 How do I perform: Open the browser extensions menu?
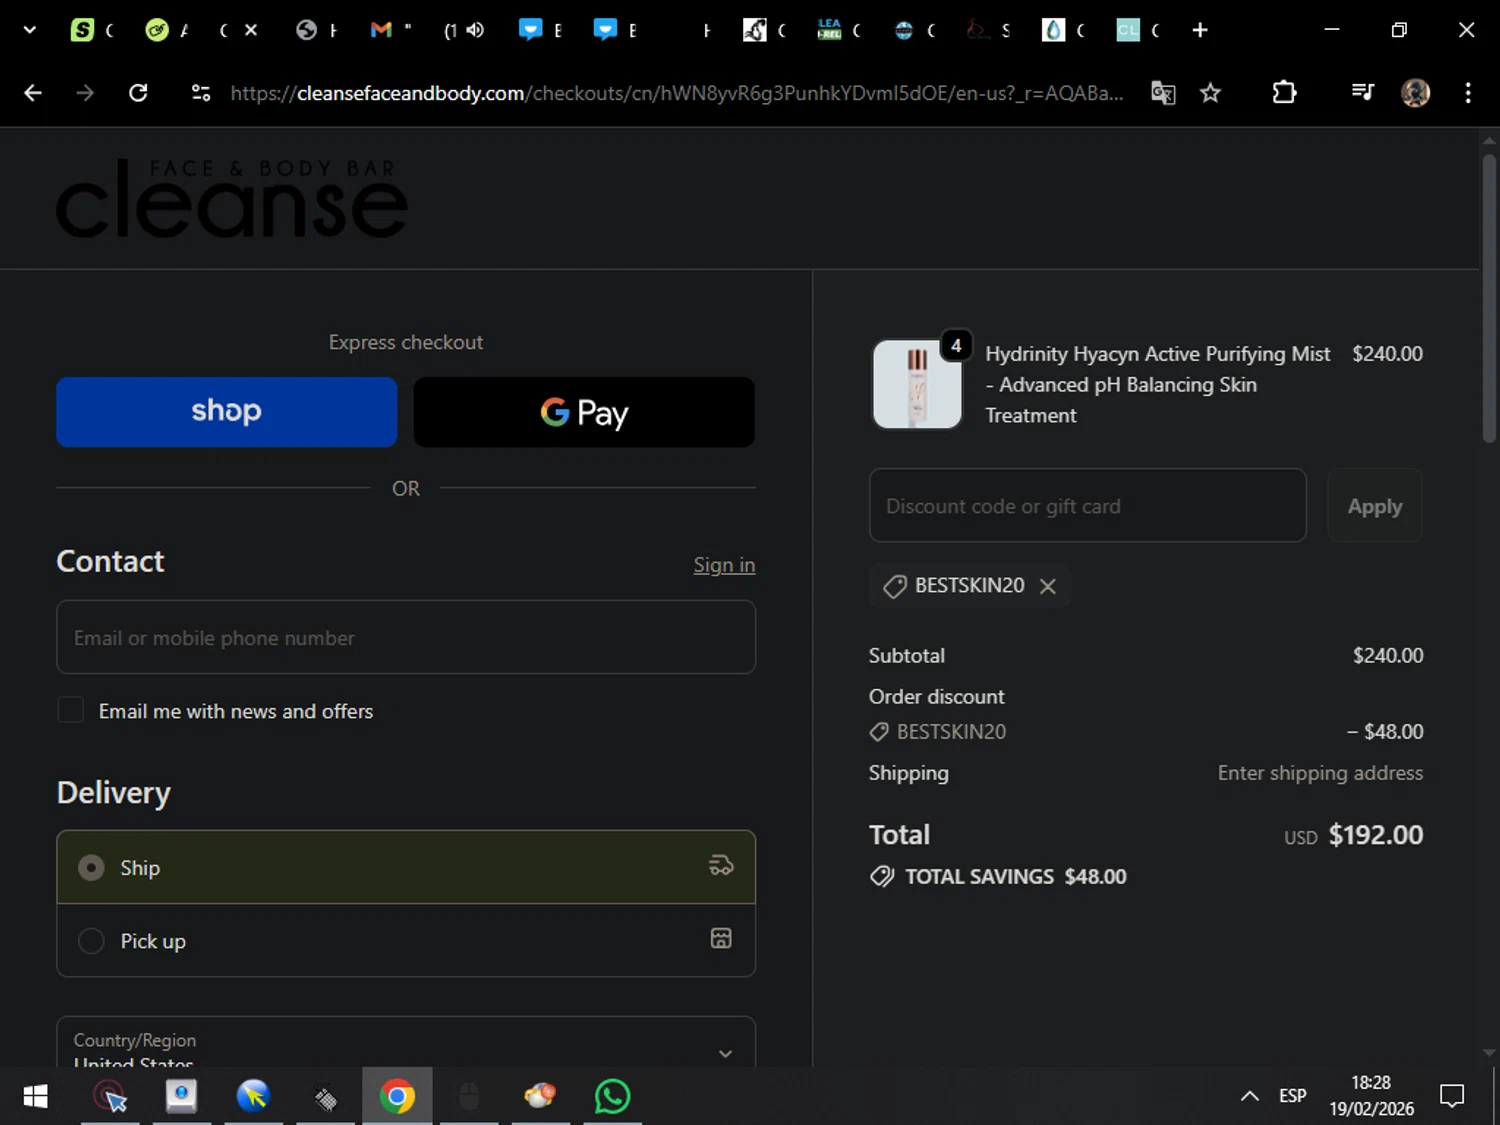click(1284, 93)
